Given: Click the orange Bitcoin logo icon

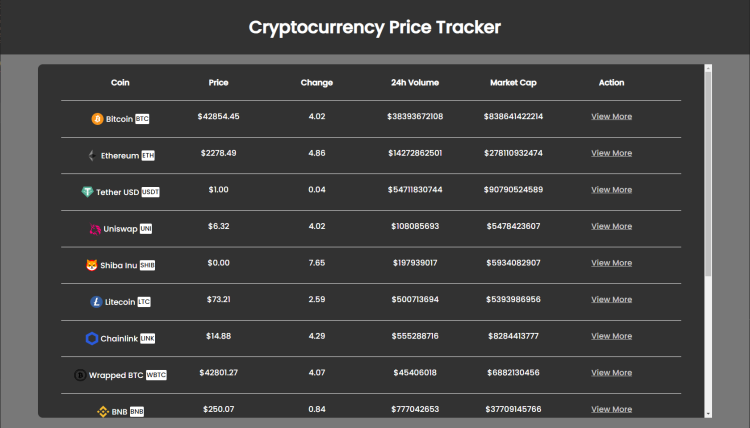Looking at the screenshot, I should (97, 119).
